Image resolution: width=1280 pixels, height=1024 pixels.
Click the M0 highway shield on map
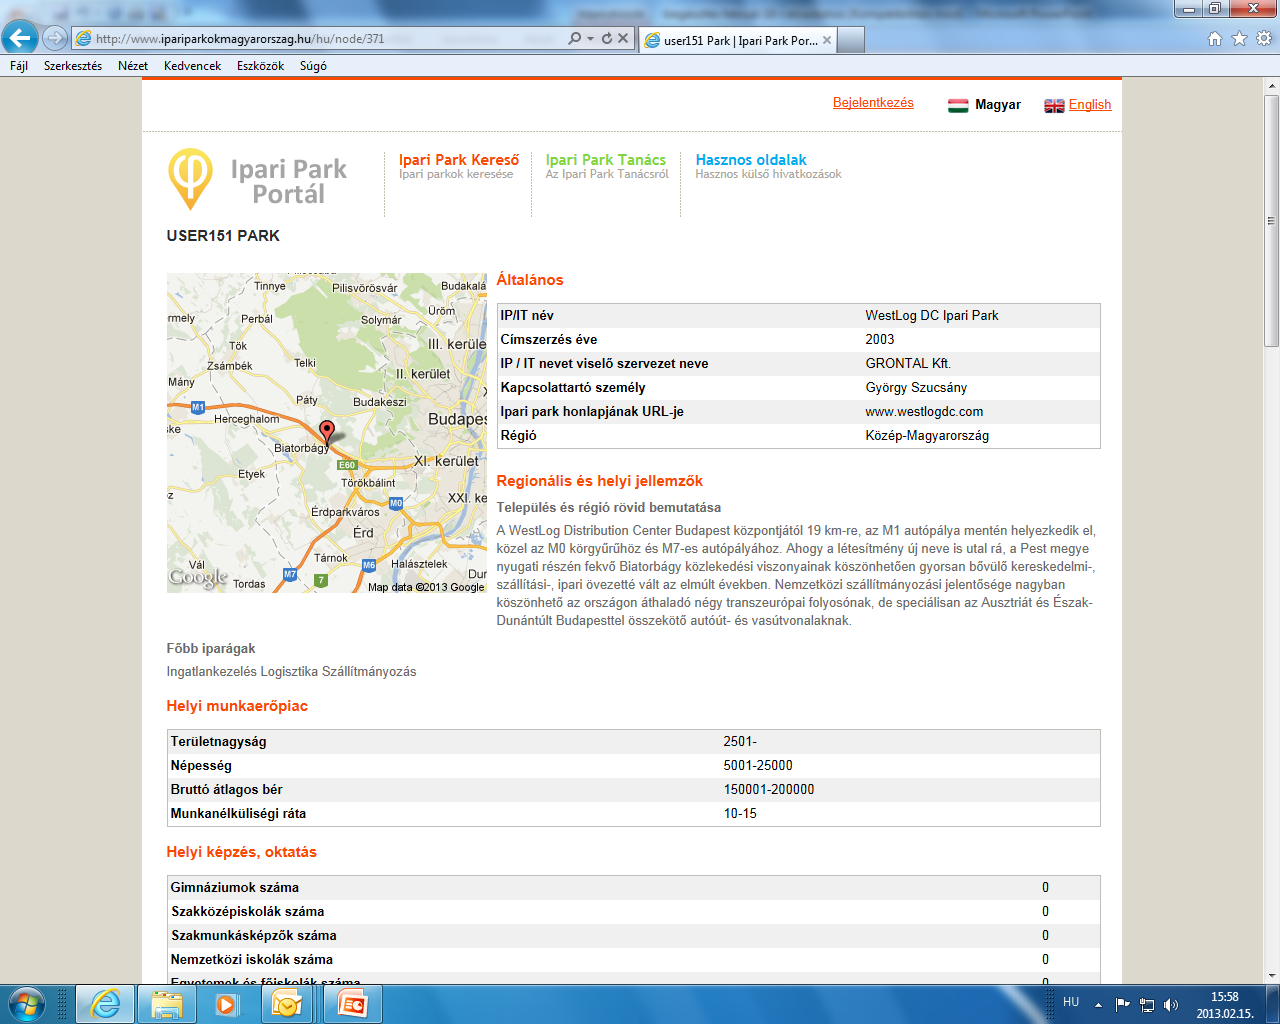396,503
